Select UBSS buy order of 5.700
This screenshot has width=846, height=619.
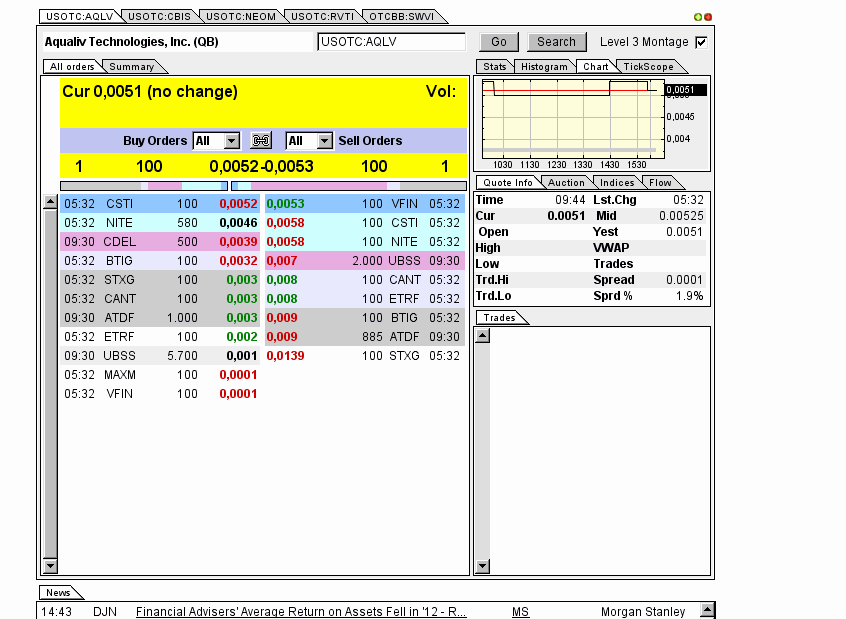[x=160, y=356]
